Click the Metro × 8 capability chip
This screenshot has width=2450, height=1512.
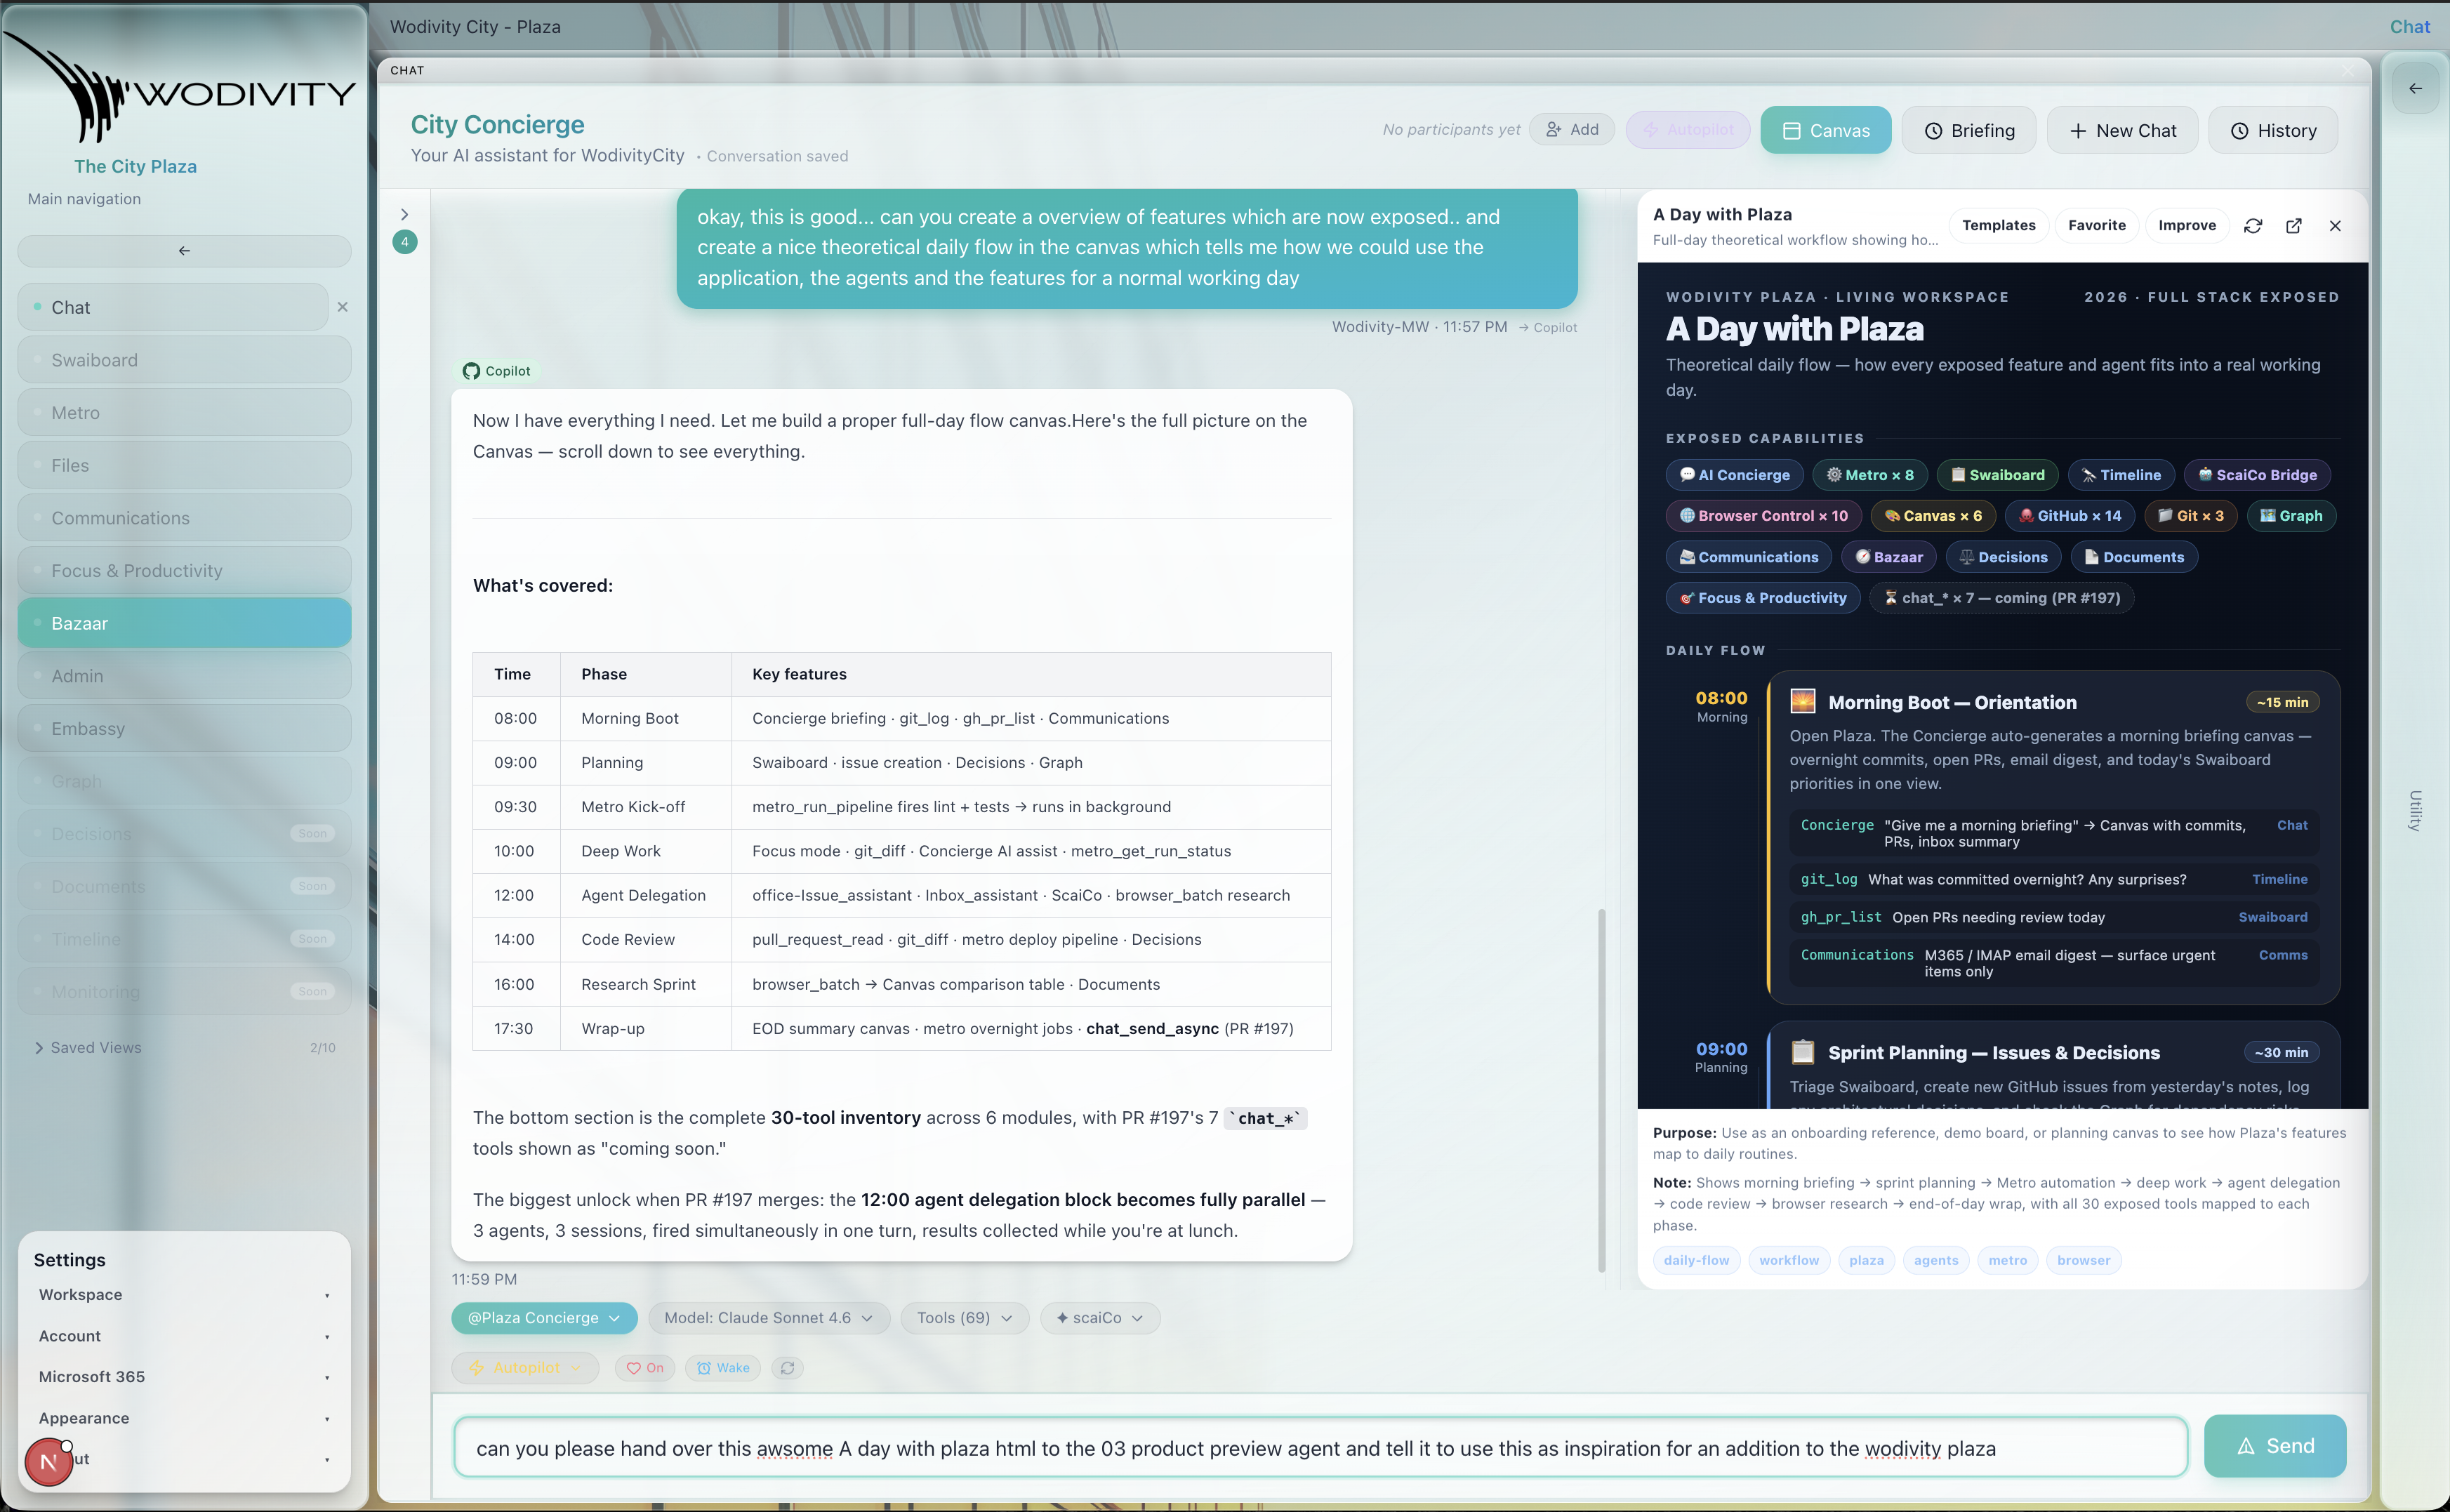[x=1869, y=475]
